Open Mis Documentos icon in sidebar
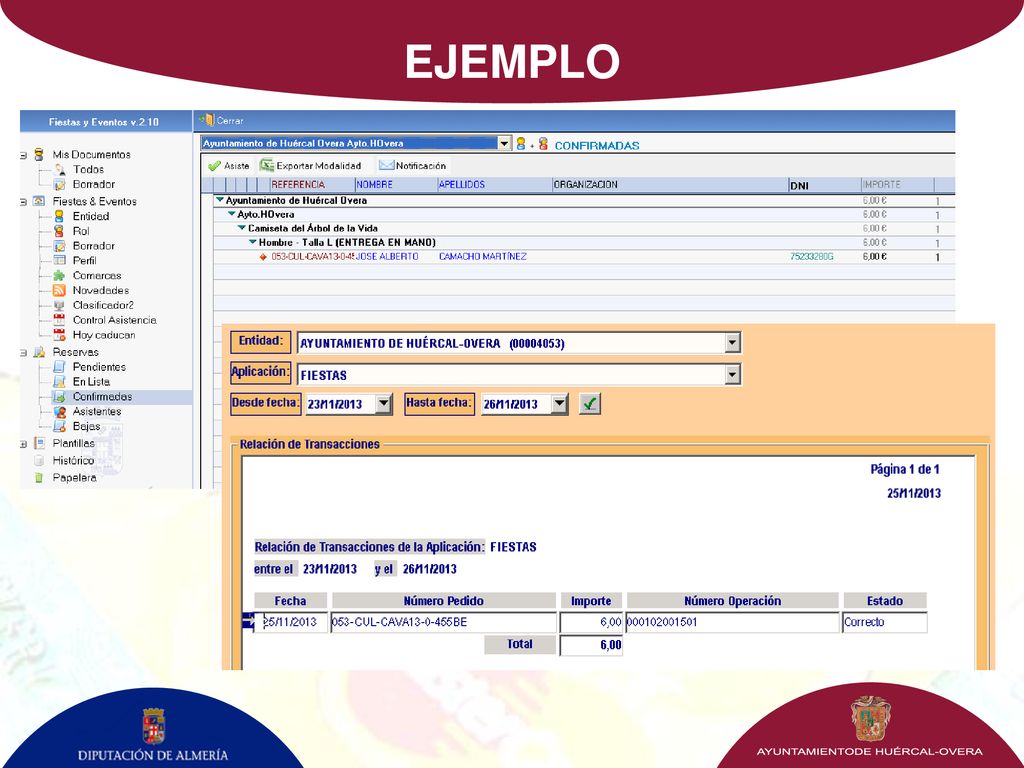This screenshot has height=768, width=1024. coord(39,155)
